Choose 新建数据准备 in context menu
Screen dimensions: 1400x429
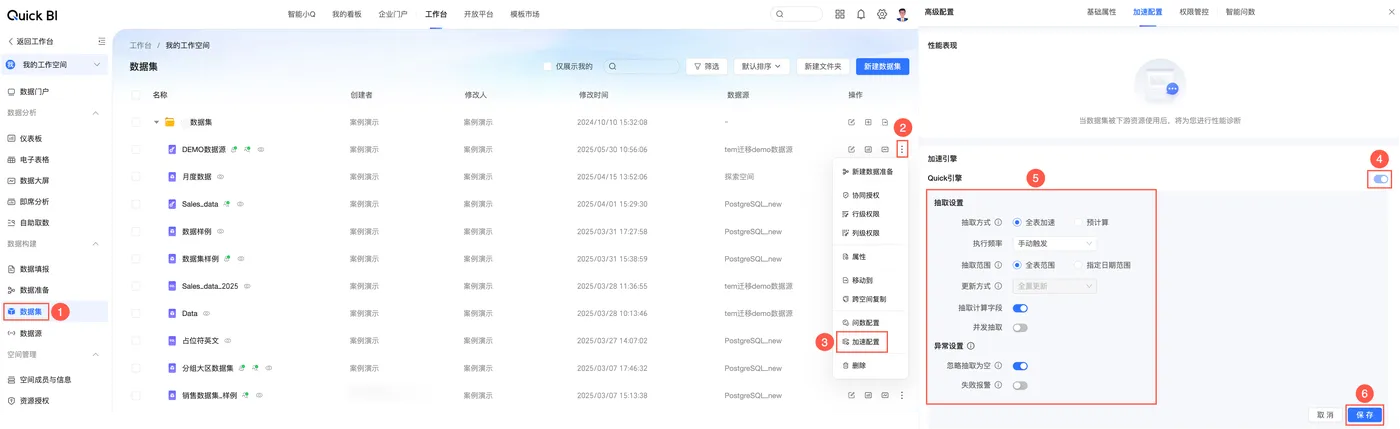(870, 172)
